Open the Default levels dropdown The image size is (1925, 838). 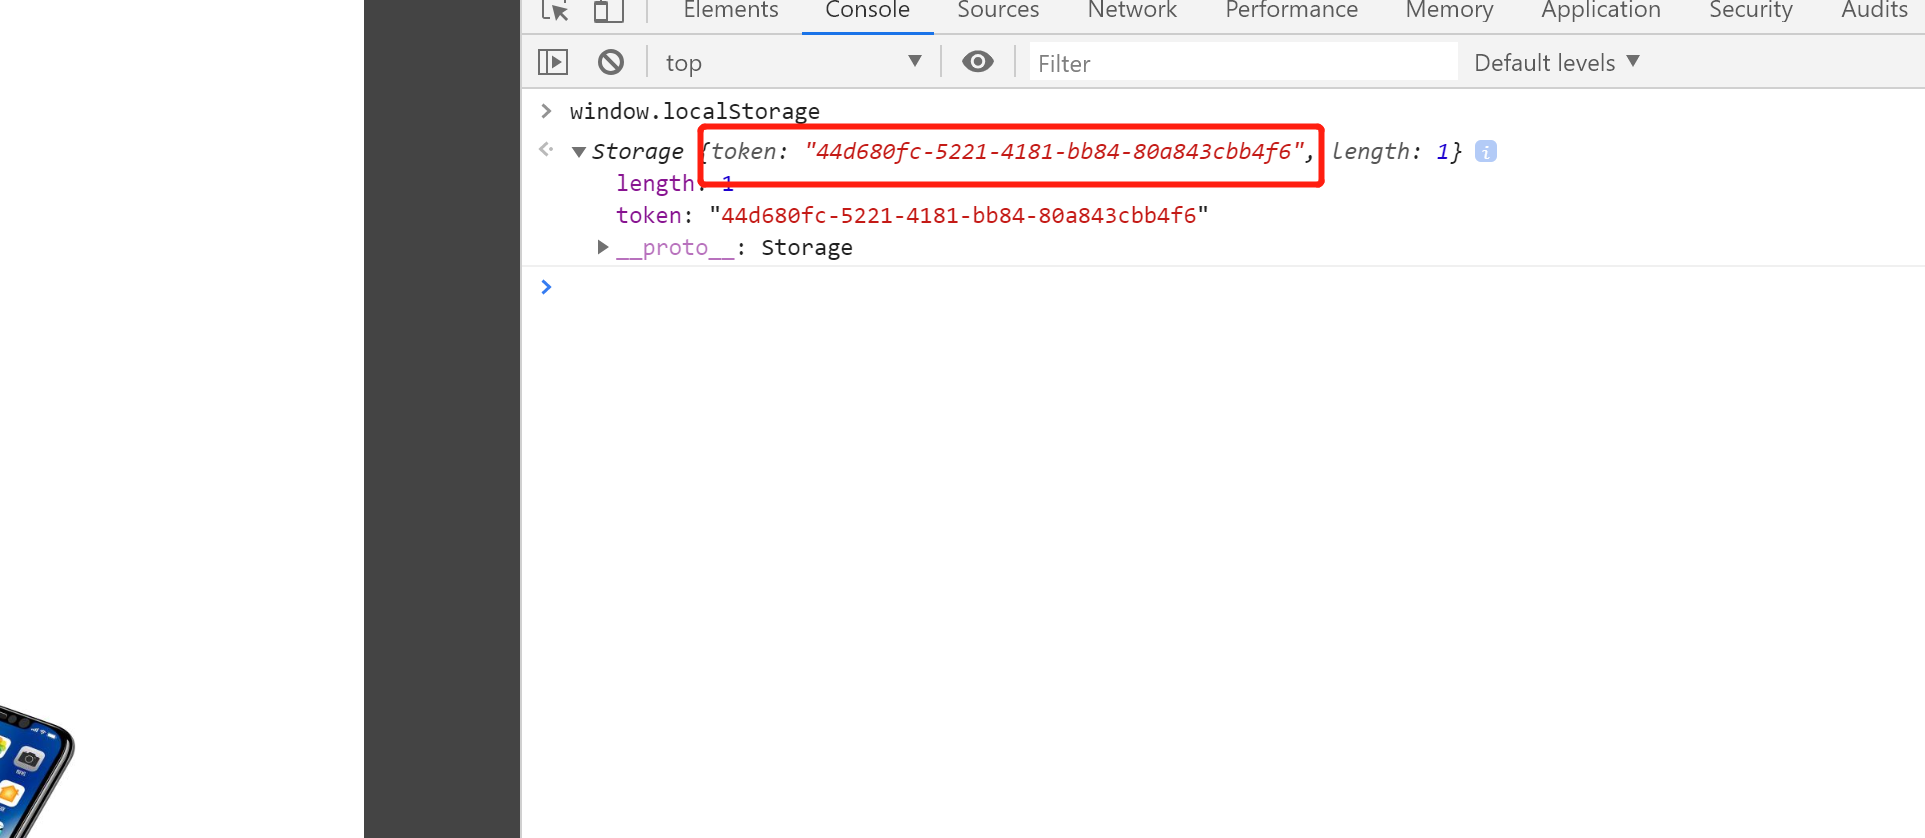pos(1557,62)
